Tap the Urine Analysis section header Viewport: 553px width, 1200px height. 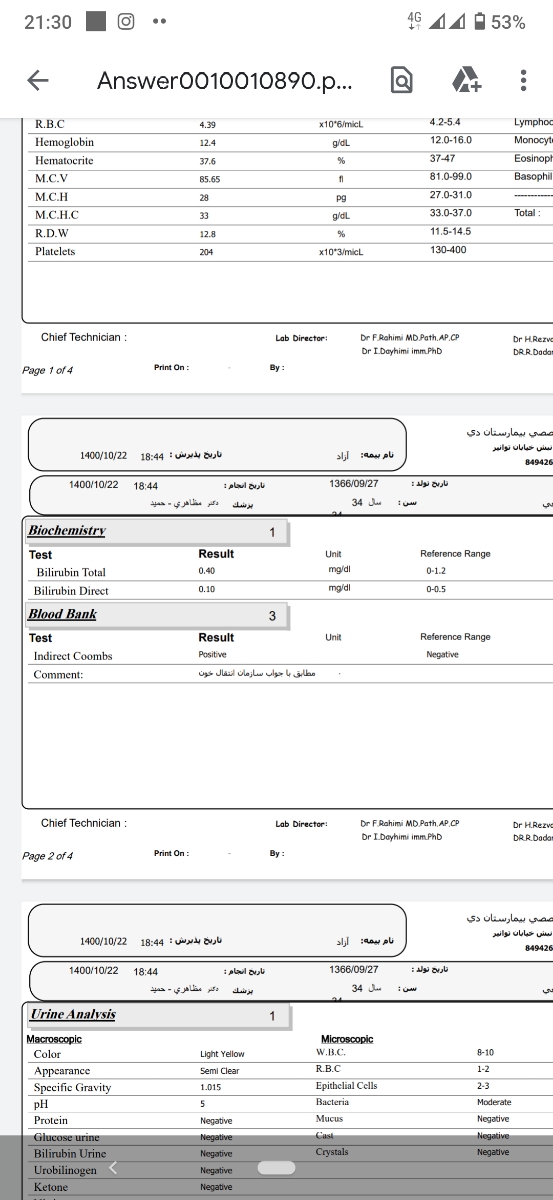click(x=72, y=1014)
